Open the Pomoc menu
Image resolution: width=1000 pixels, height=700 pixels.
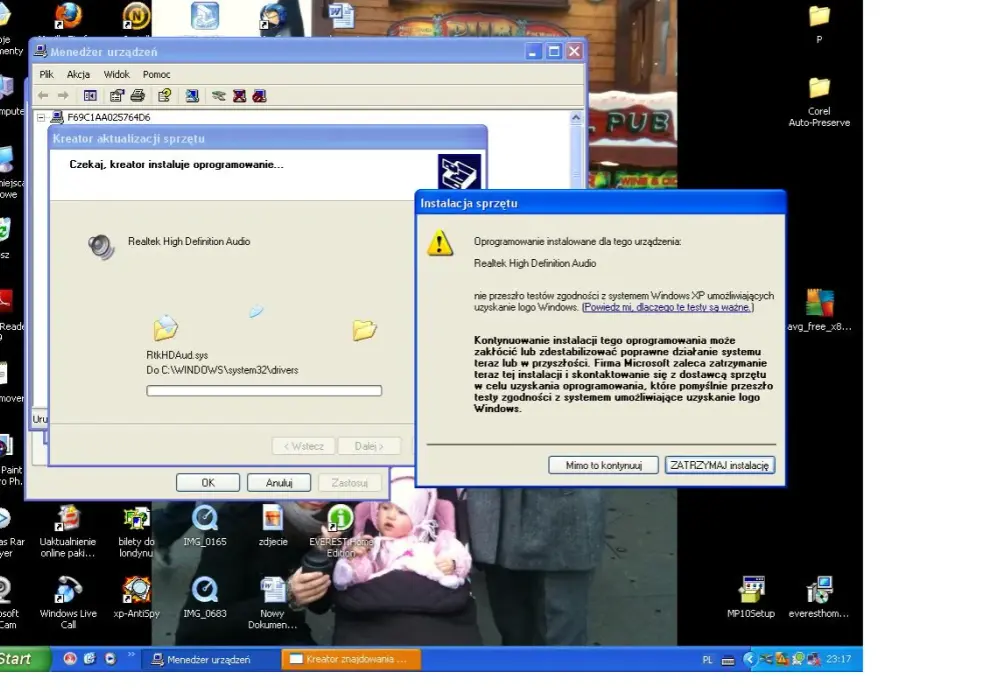click(156, 75)
